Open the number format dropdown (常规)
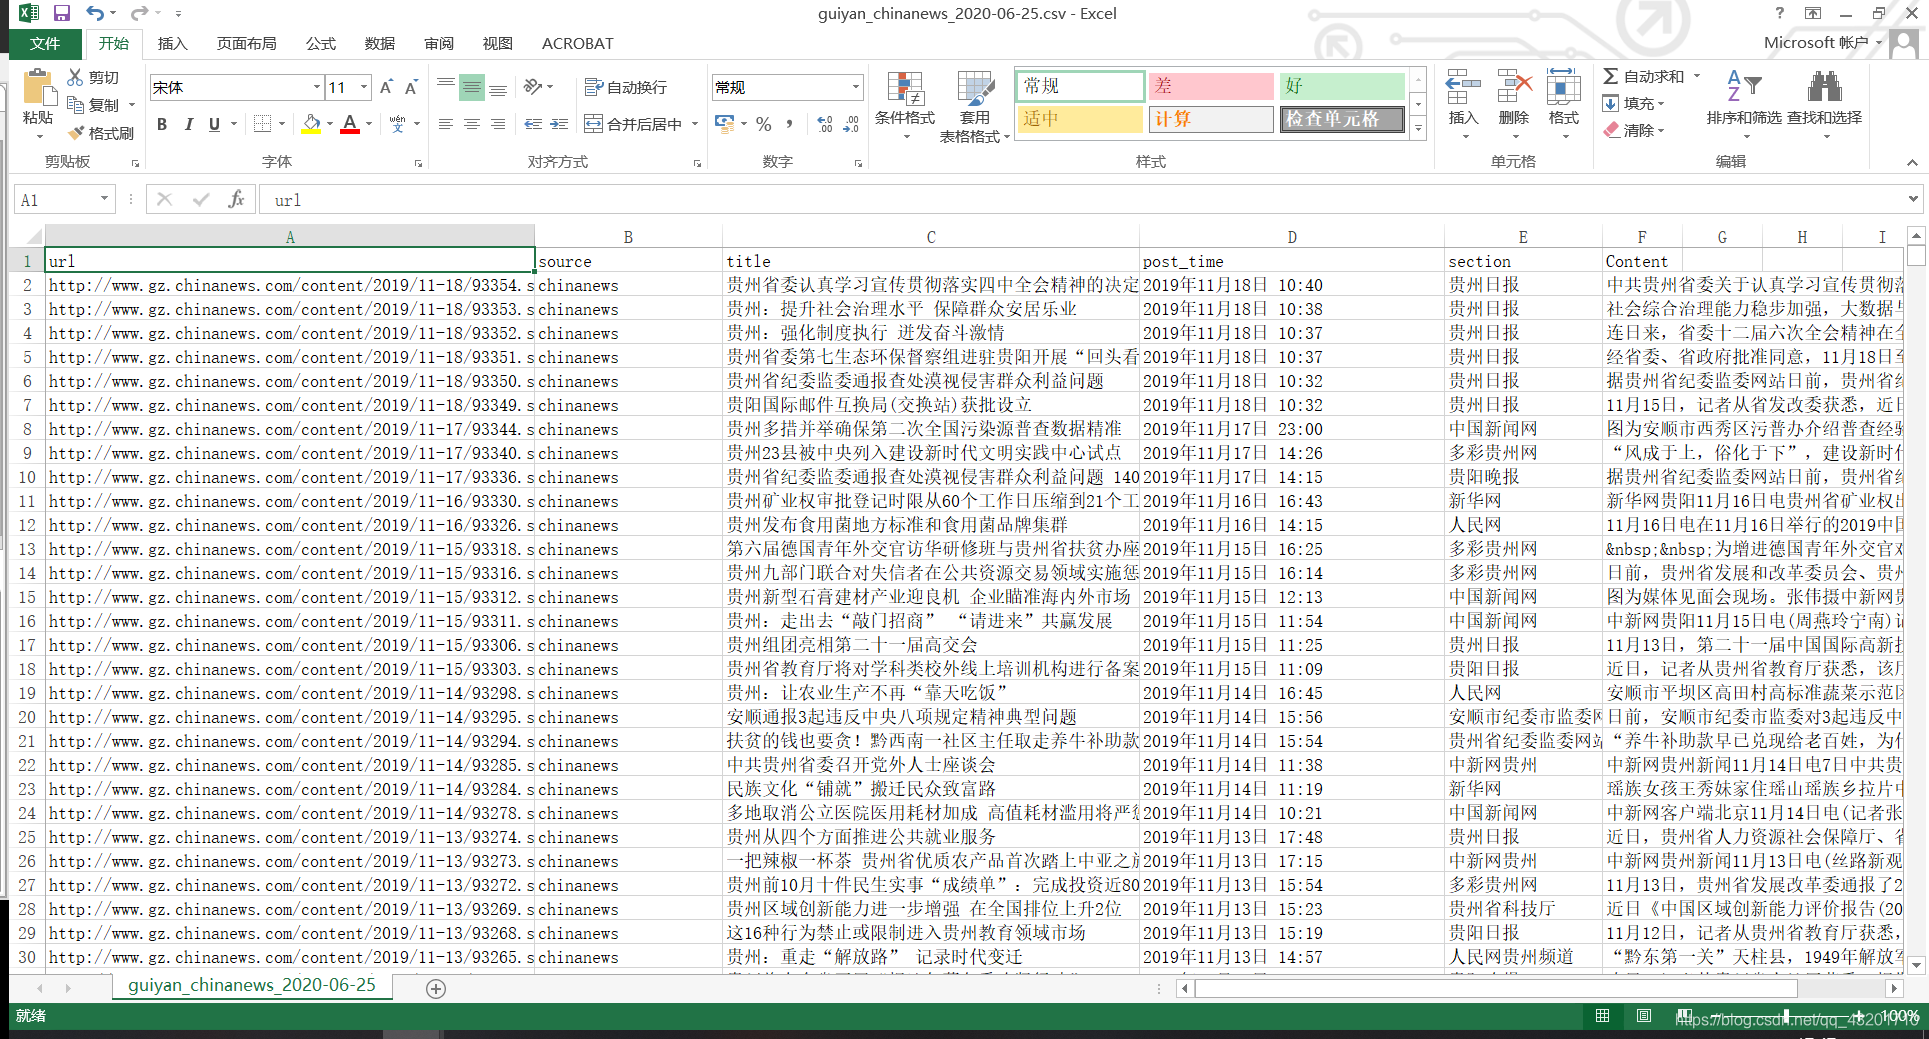1929x1039 pixels. pos(856,88)
